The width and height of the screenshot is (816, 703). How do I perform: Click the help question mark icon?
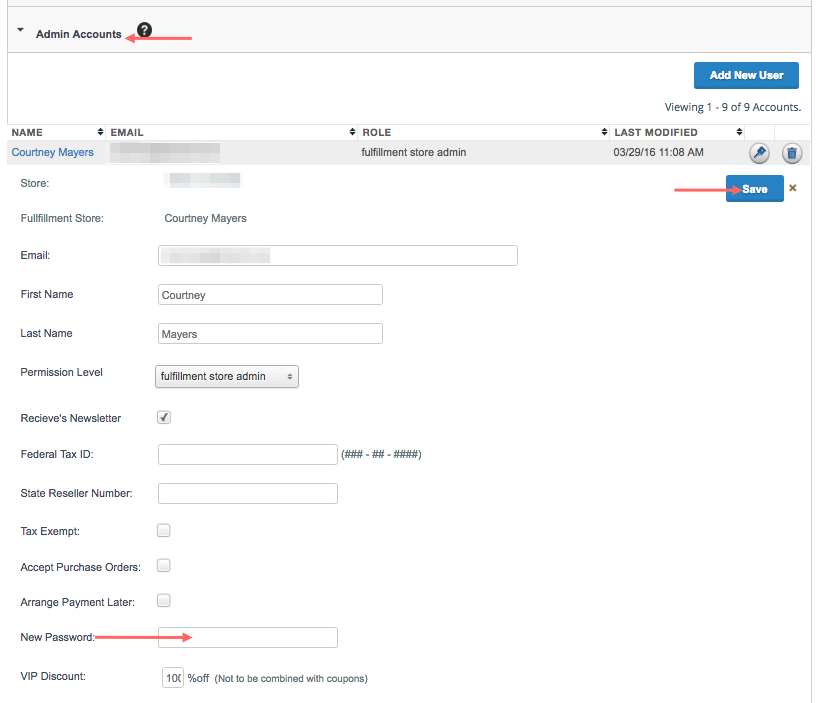click(x=144, y=30)
